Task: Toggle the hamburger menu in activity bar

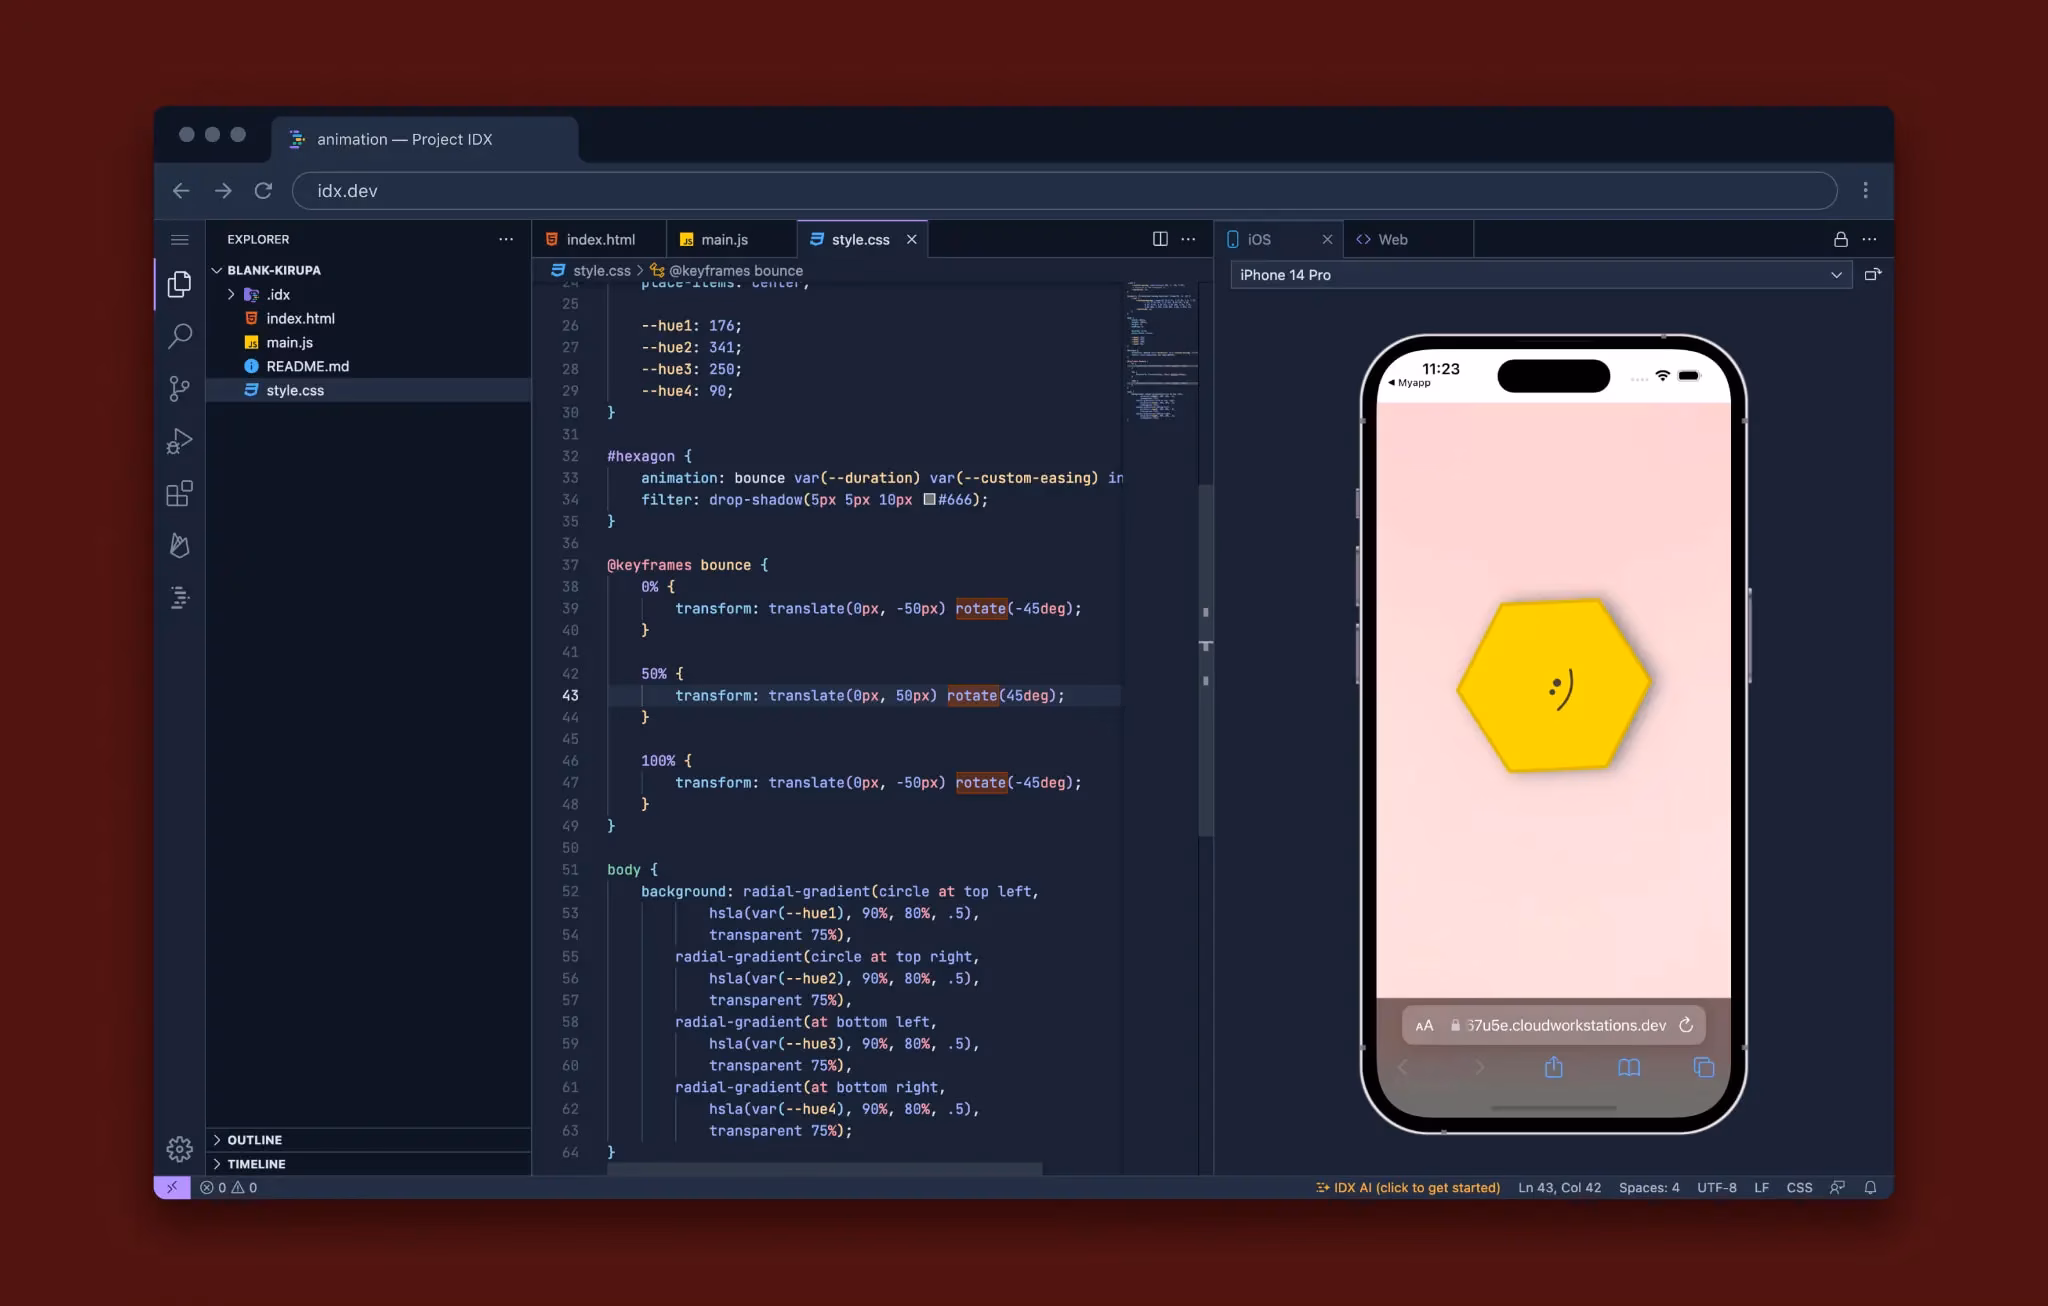Action: click(x=180, y=239)
